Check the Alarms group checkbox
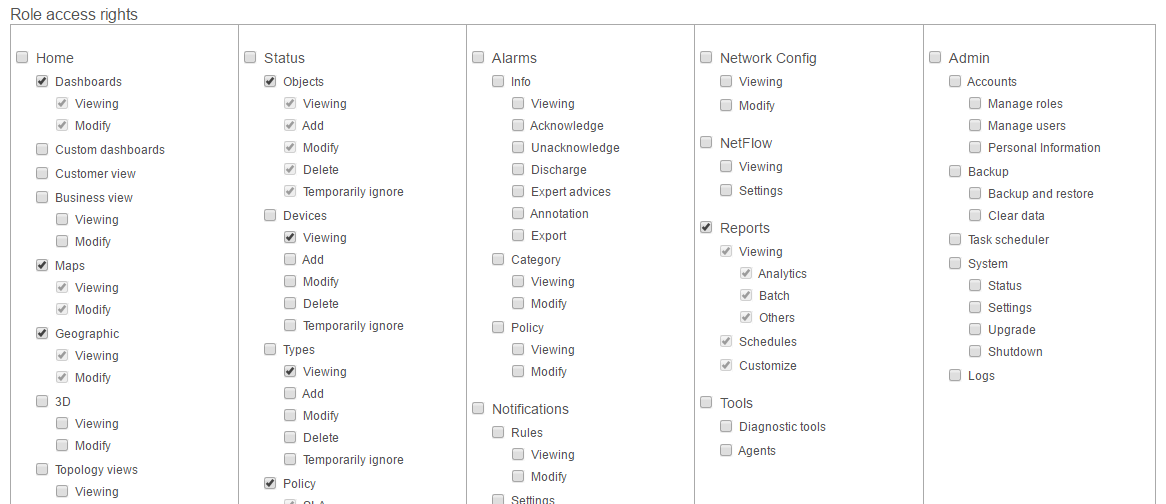Screen dimensions: 1166x504 [478, 57]
